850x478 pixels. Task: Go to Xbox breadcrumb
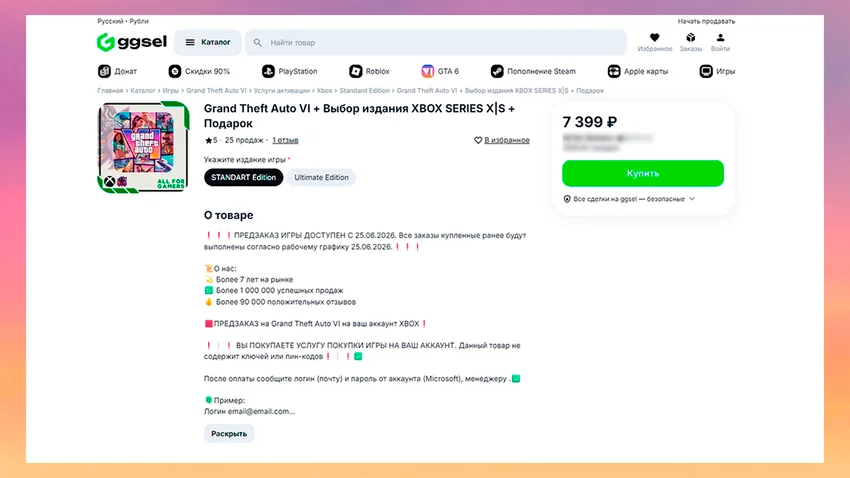[x=324, y=91]
